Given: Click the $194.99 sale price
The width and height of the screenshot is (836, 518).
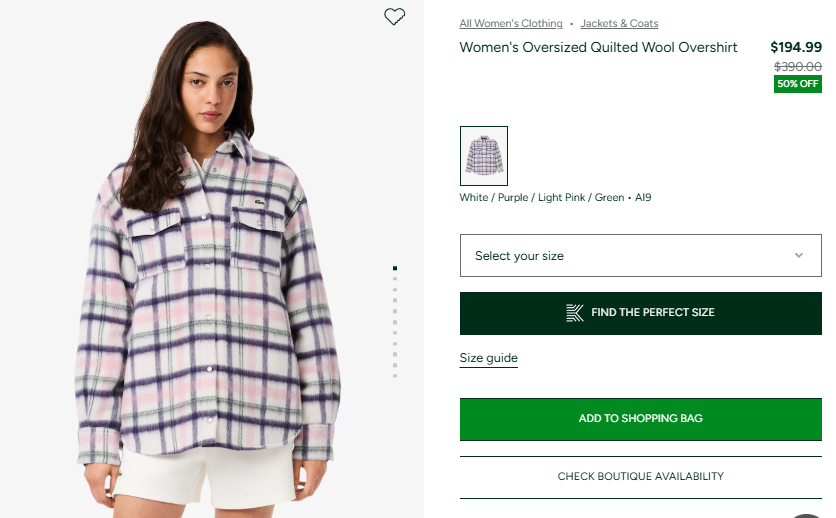Looking at the screenshot, I should pyautogui.click(x=795, y=47).
